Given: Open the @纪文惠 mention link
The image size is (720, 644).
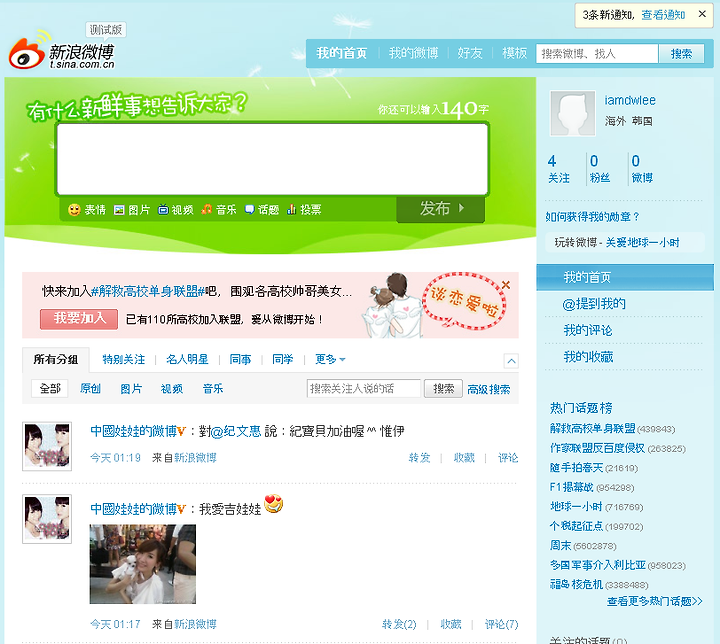Looking at the screenshot, I should coord(236,431).
